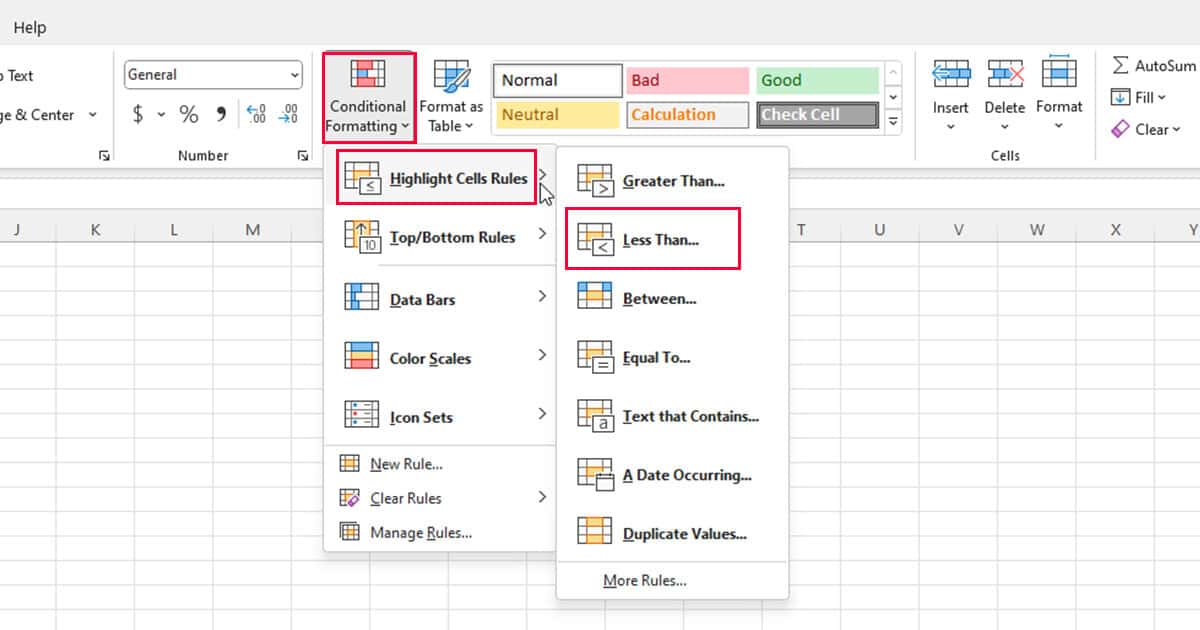
Task: Open the Icon Sets submenu
Action: tap(441, 416)
